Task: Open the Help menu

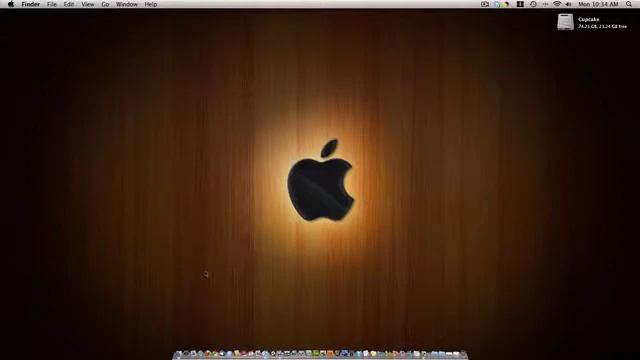Action: (x=151, y=4)
